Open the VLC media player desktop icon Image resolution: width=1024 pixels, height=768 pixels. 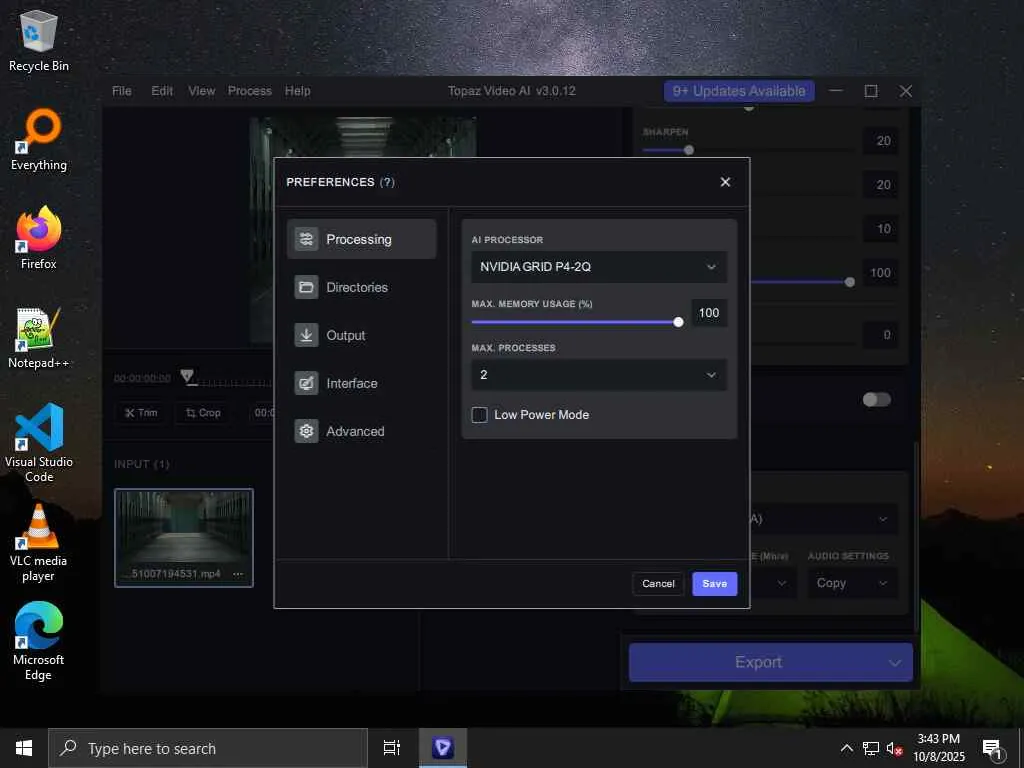(39, 543)
